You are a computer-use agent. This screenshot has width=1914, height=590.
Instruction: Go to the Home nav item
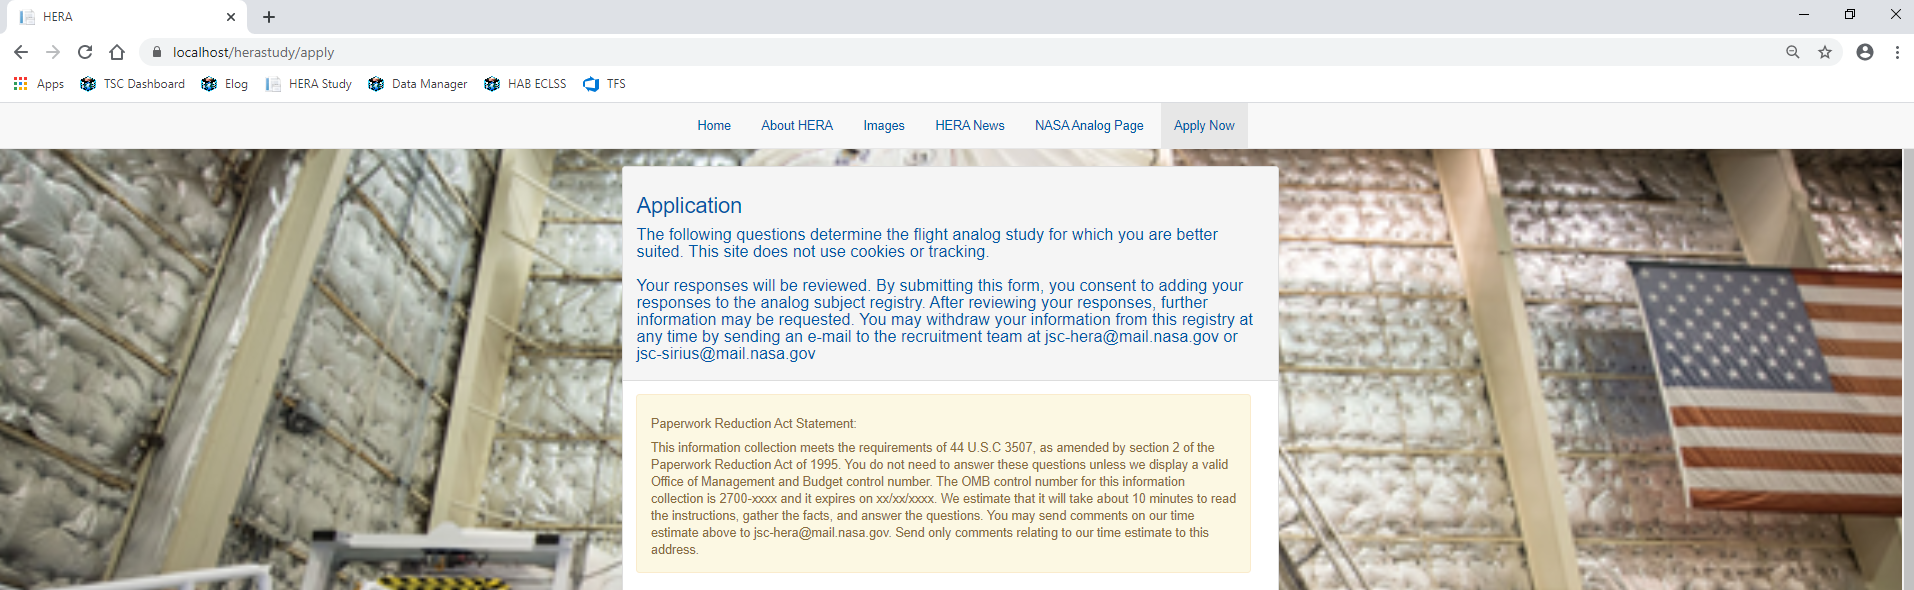[714, 126]
